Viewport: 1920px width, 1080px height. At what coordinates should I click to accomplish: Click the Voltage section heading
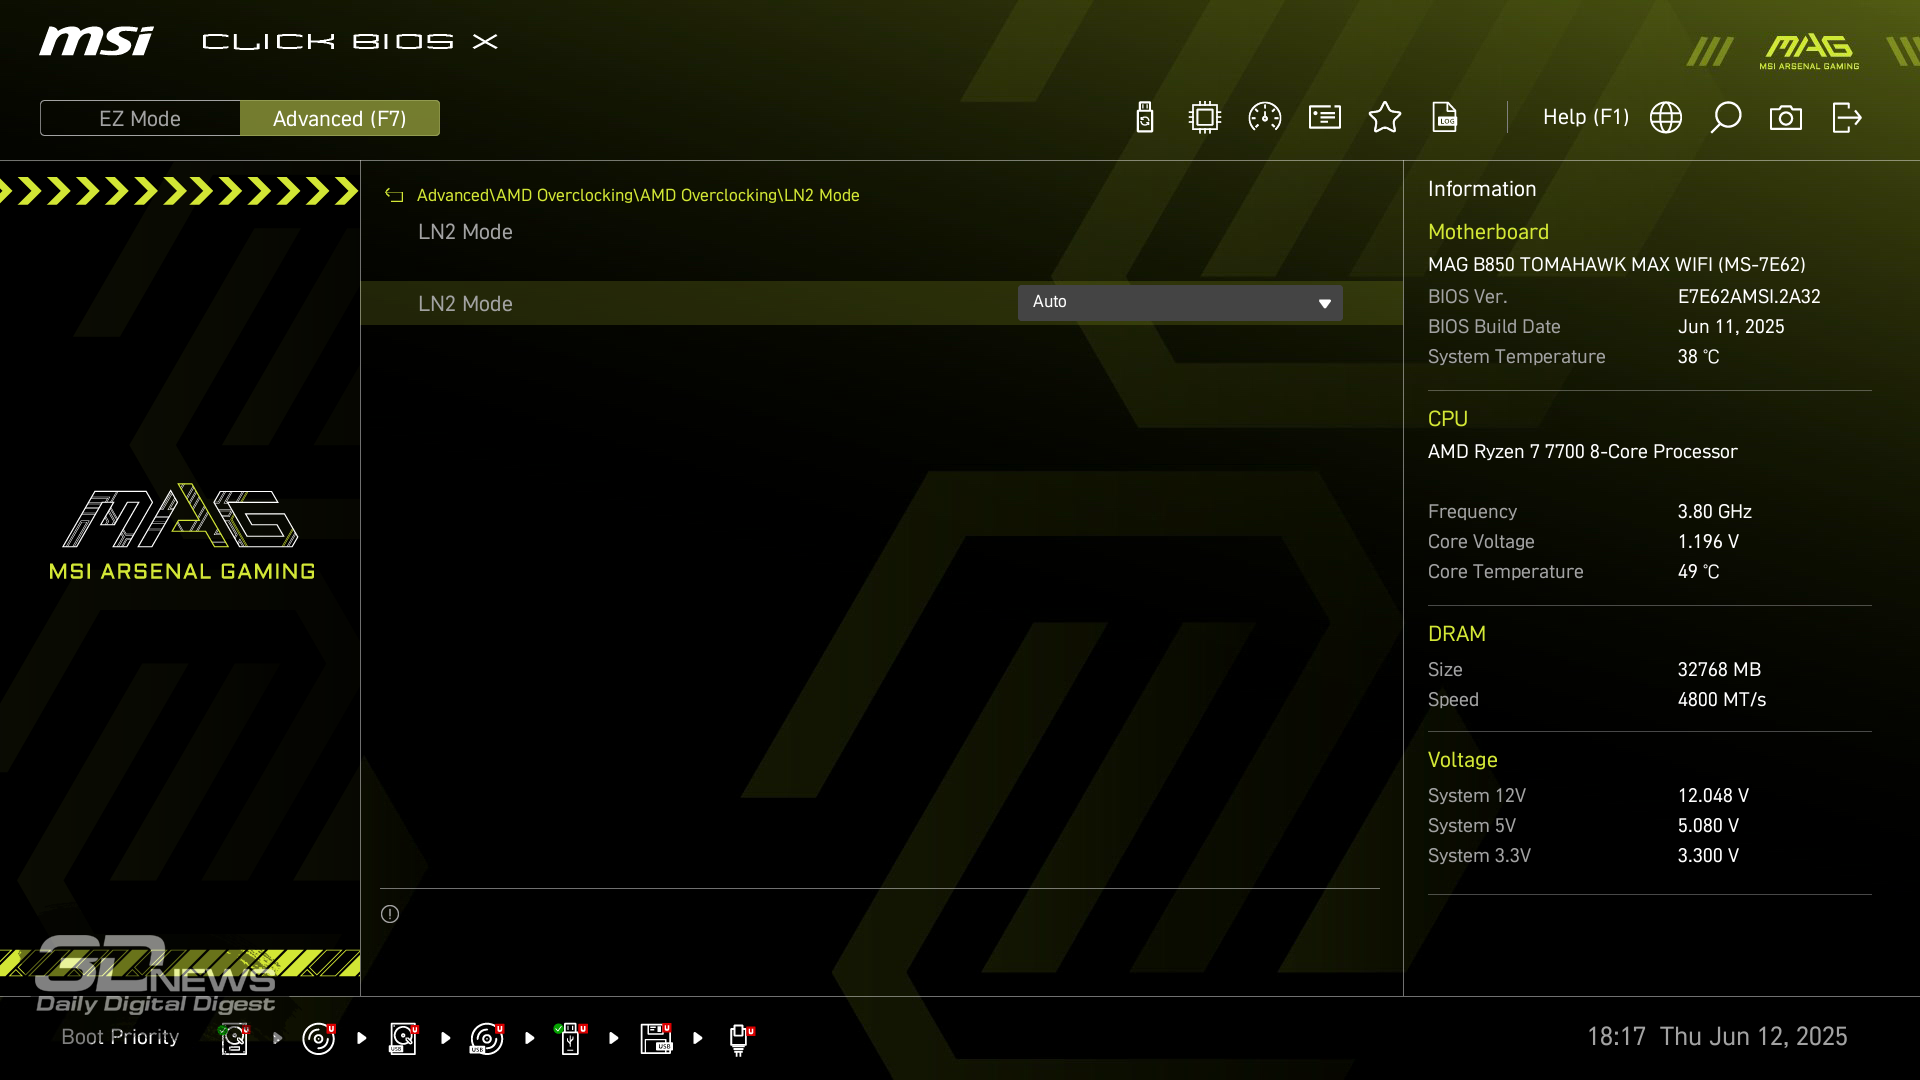(x=1462, y=760)
